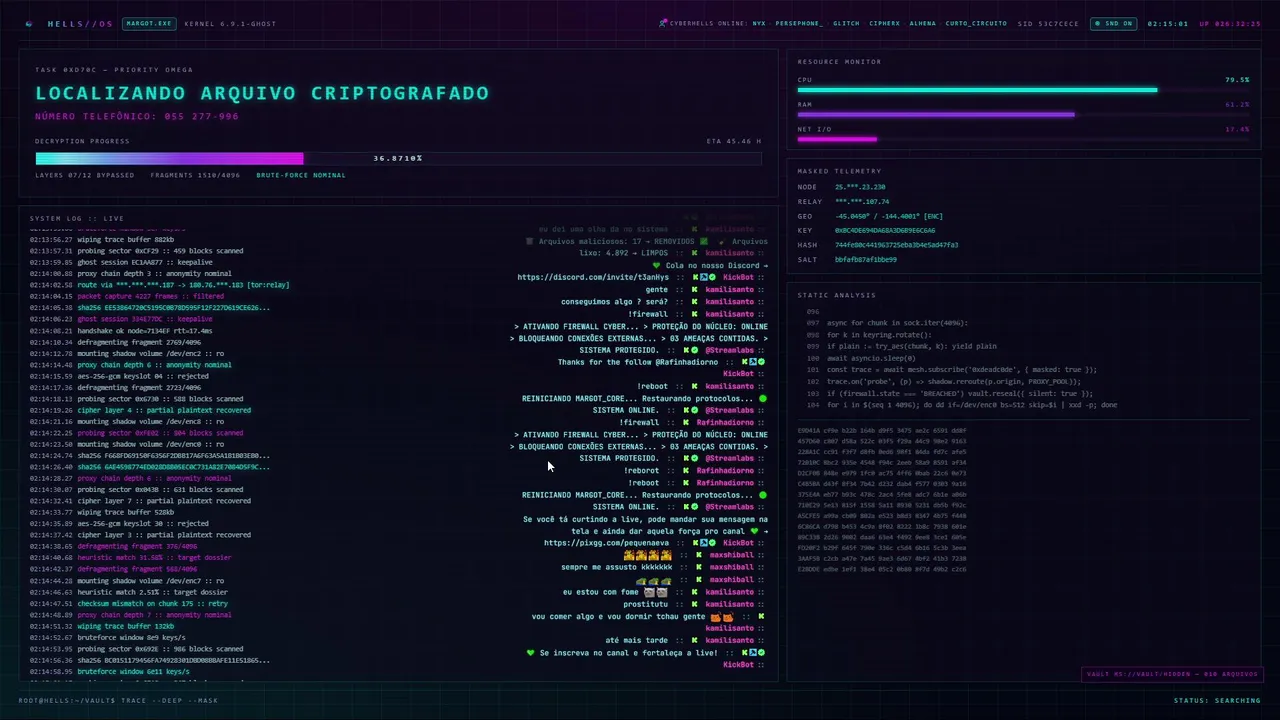The width and height of the screenshot is (1280, 720).
Task: Click the Kick badge beside 'prostitutu'
Action: click(694, 604)
